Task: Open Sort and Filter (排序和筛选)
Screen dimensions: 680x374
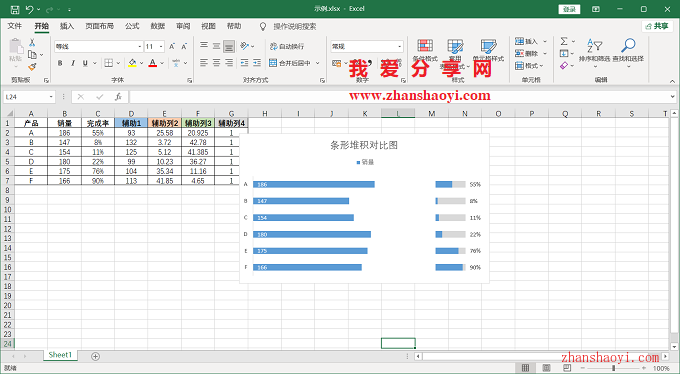Action: click(595, 50)
